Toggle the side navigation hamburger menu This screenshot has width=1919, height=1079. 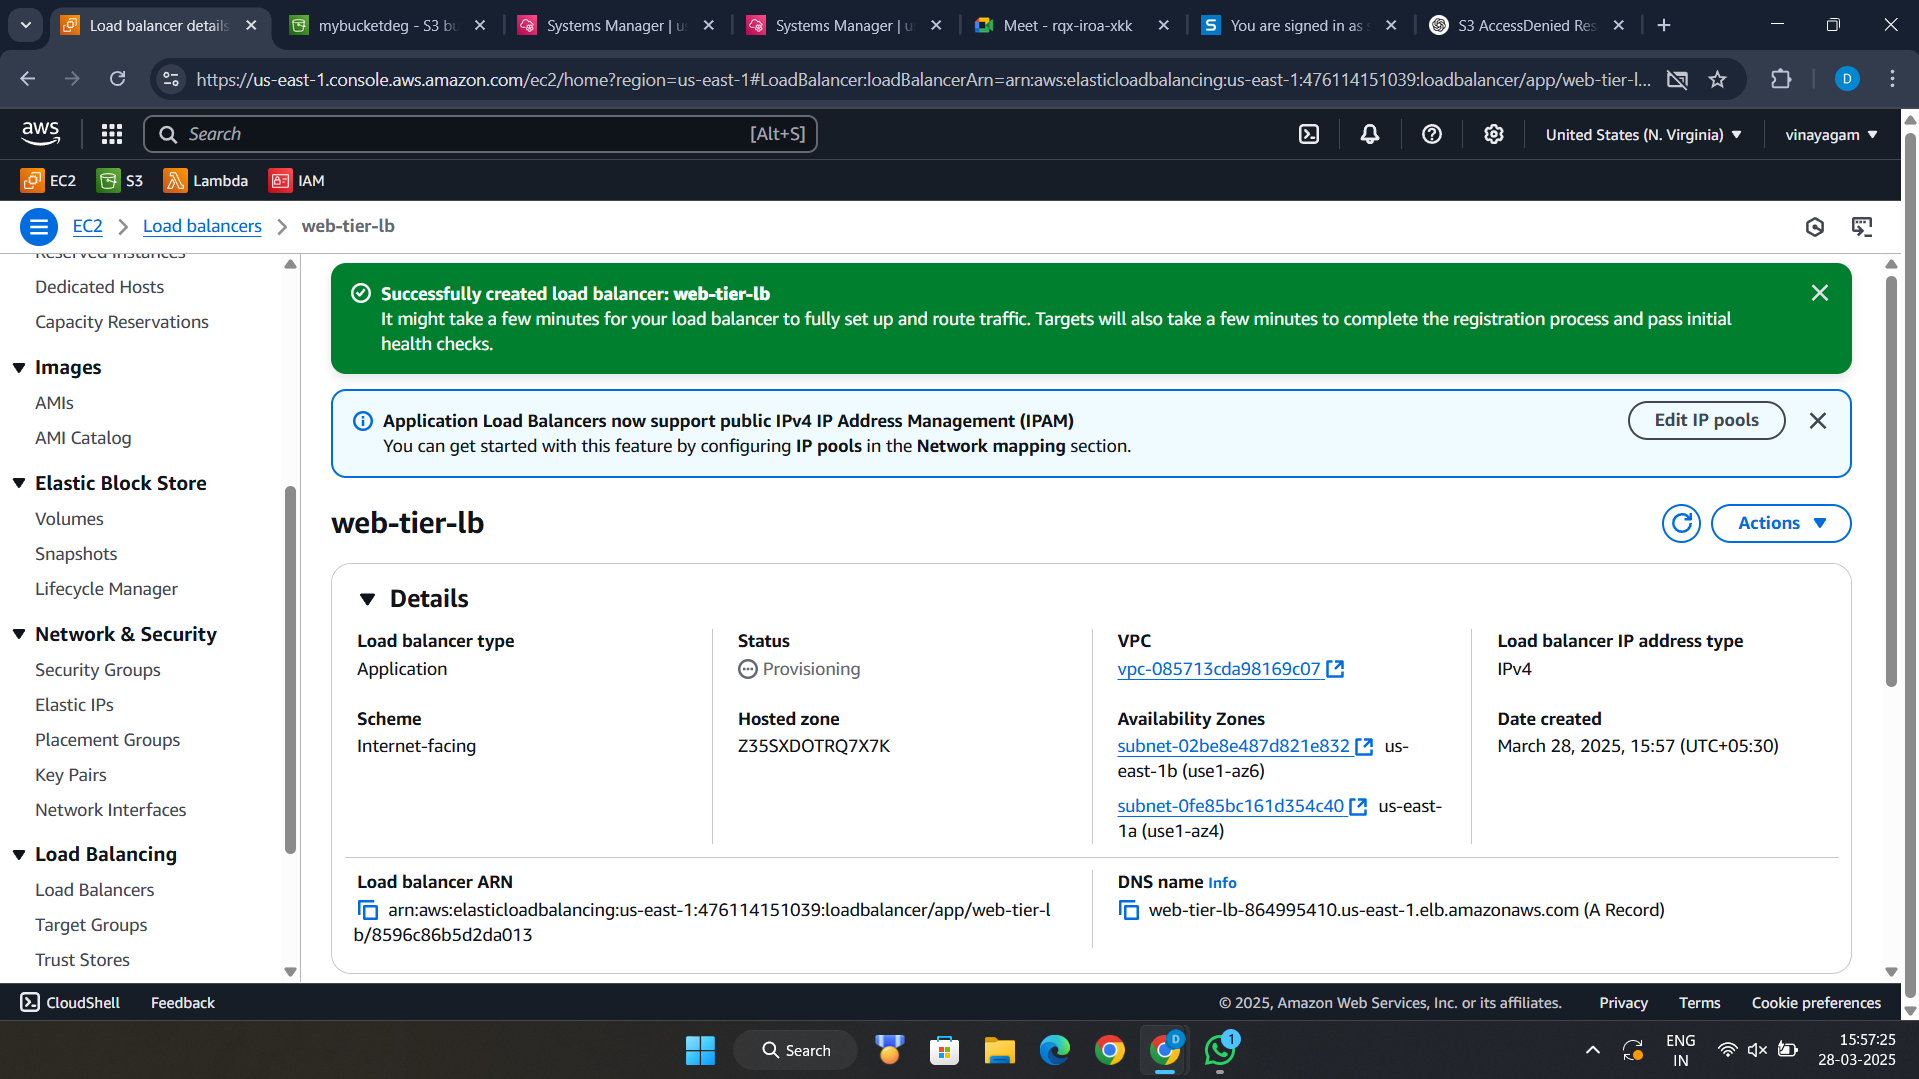[x=39, y=227]
